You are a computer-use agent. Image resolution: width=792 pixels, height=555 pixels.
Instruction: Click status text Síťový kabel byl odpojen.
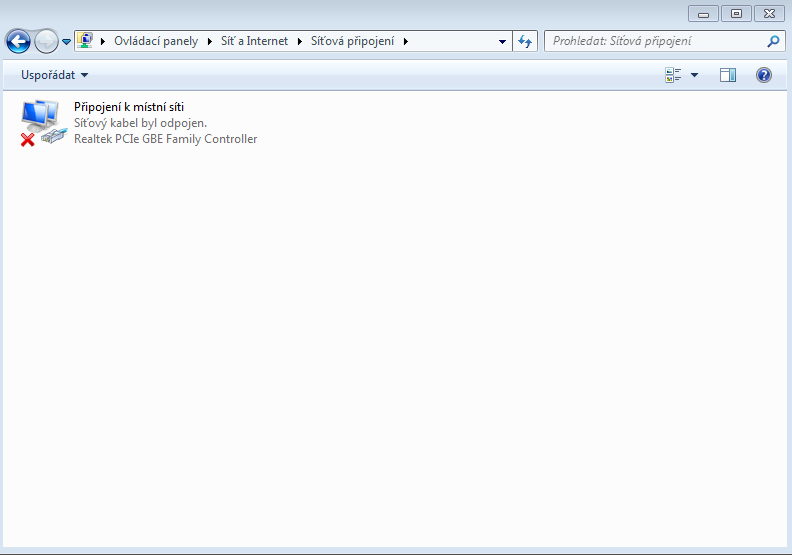point(140,123)
